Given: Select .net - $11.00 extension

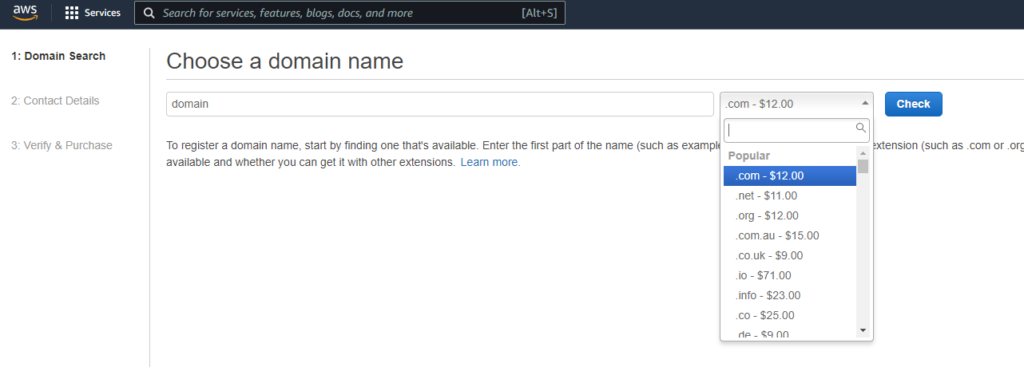Looking at the screenshot, I should tap(790, 195).
